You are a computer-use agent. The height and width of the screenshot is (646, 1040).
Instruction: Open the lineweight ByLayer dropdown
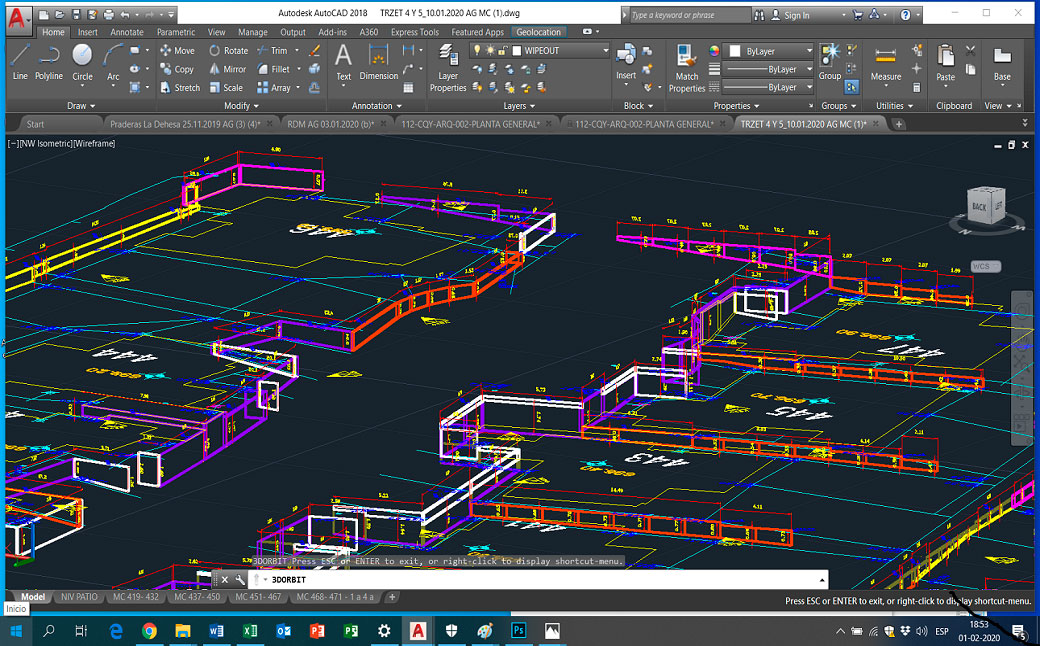tap(767, 69)
